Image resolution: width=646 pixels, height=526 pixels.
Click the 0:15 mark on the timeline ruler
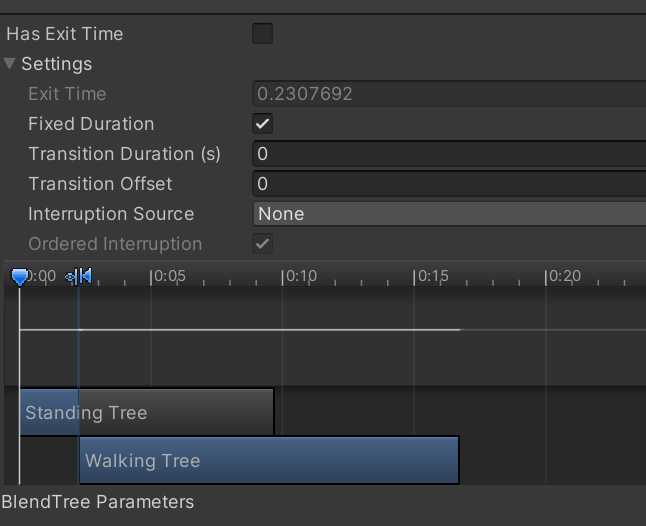point(431,276)
